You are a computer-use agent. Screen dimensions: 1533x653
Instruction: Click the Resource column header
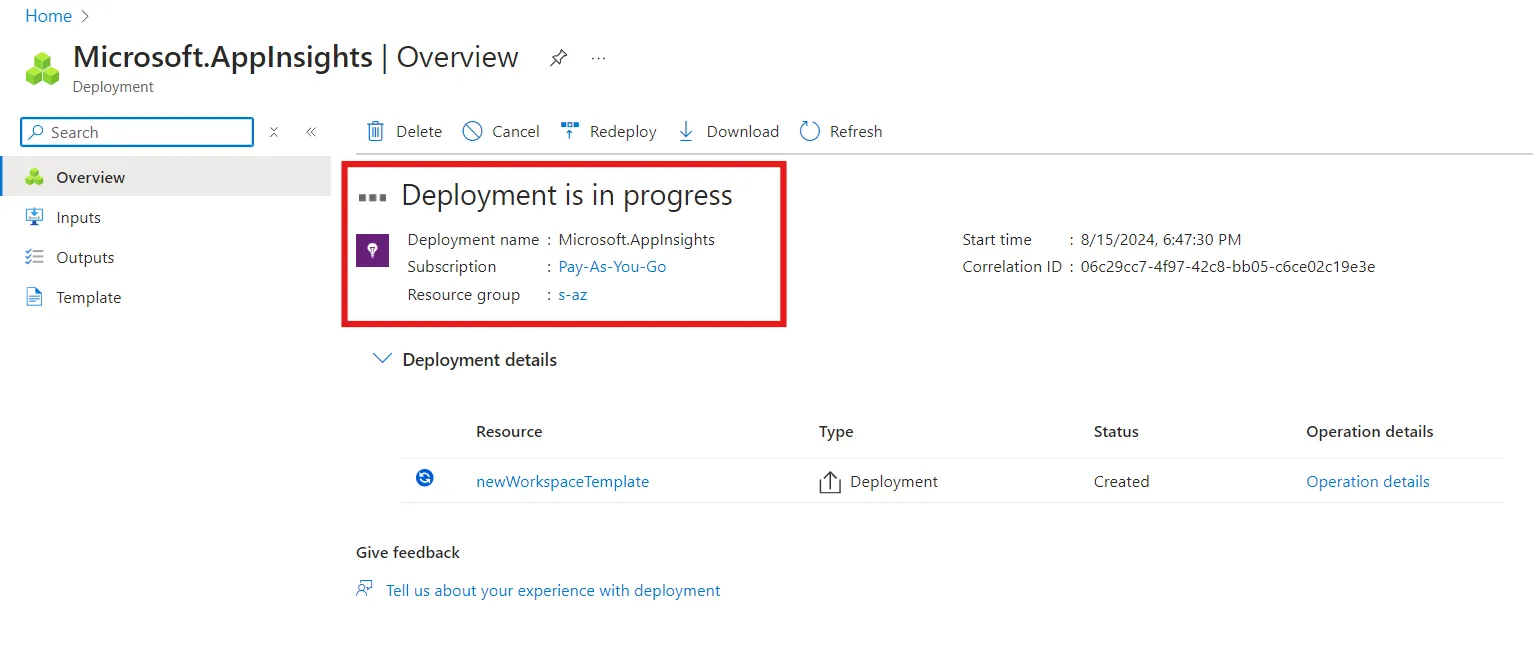pos(509,432)
